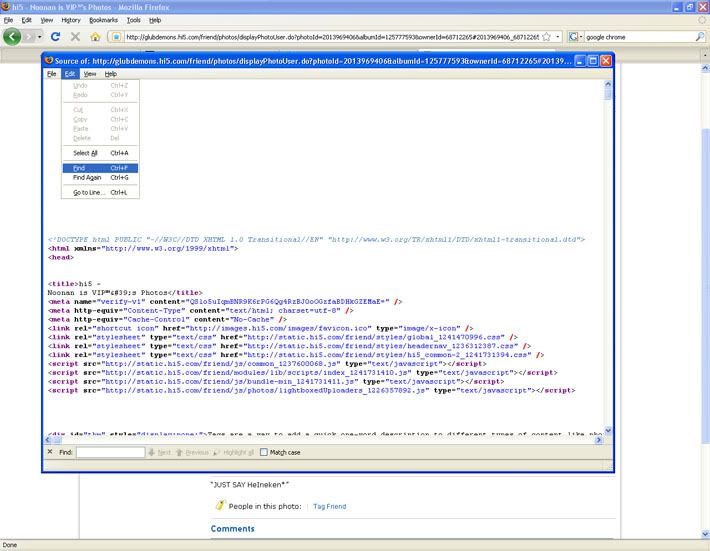
Task: Open File menu in source viewer window
Action: point(52,74)
